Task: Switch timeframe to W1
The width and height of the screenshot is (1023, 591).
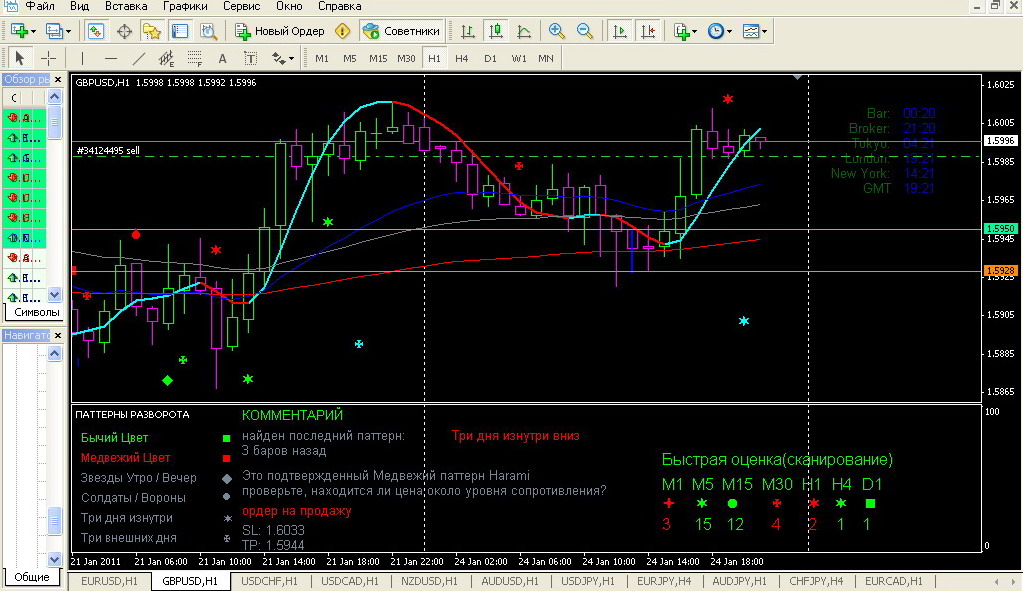Action: (x=519, y=58)
